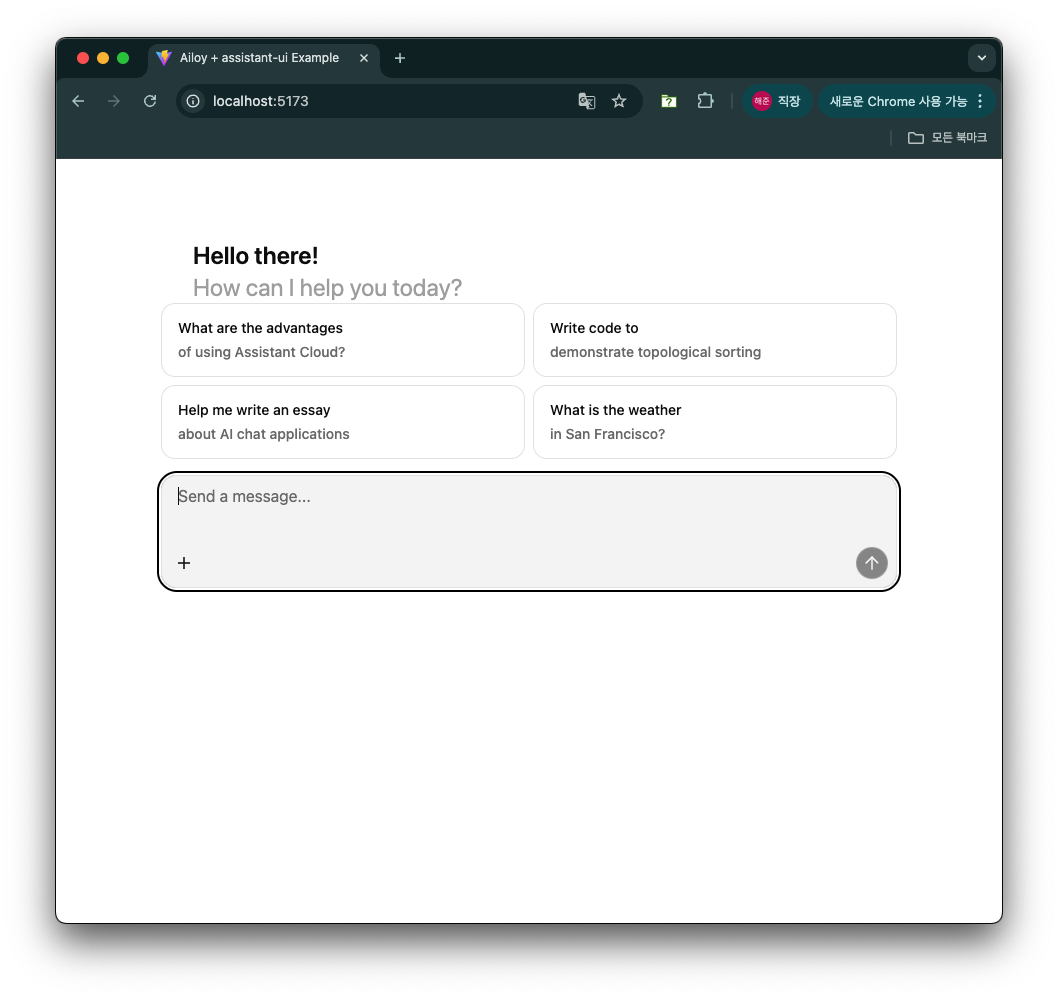Image resolution: width=1058 pixels, height=997 pixels.
Task: Select the Ailoy + assistant-ui Example tab
Action: click(258, 58)
